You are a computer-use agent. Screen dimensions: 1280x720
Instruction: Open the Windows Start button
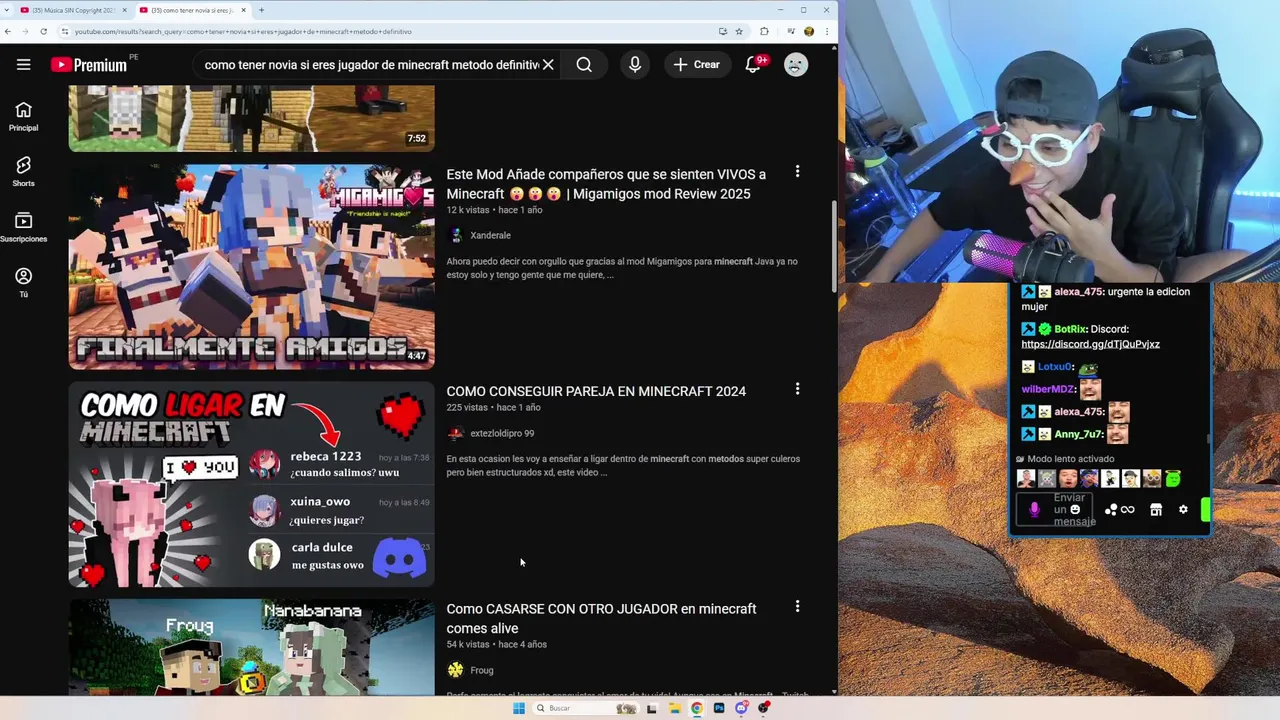click(x=518, y=708)
